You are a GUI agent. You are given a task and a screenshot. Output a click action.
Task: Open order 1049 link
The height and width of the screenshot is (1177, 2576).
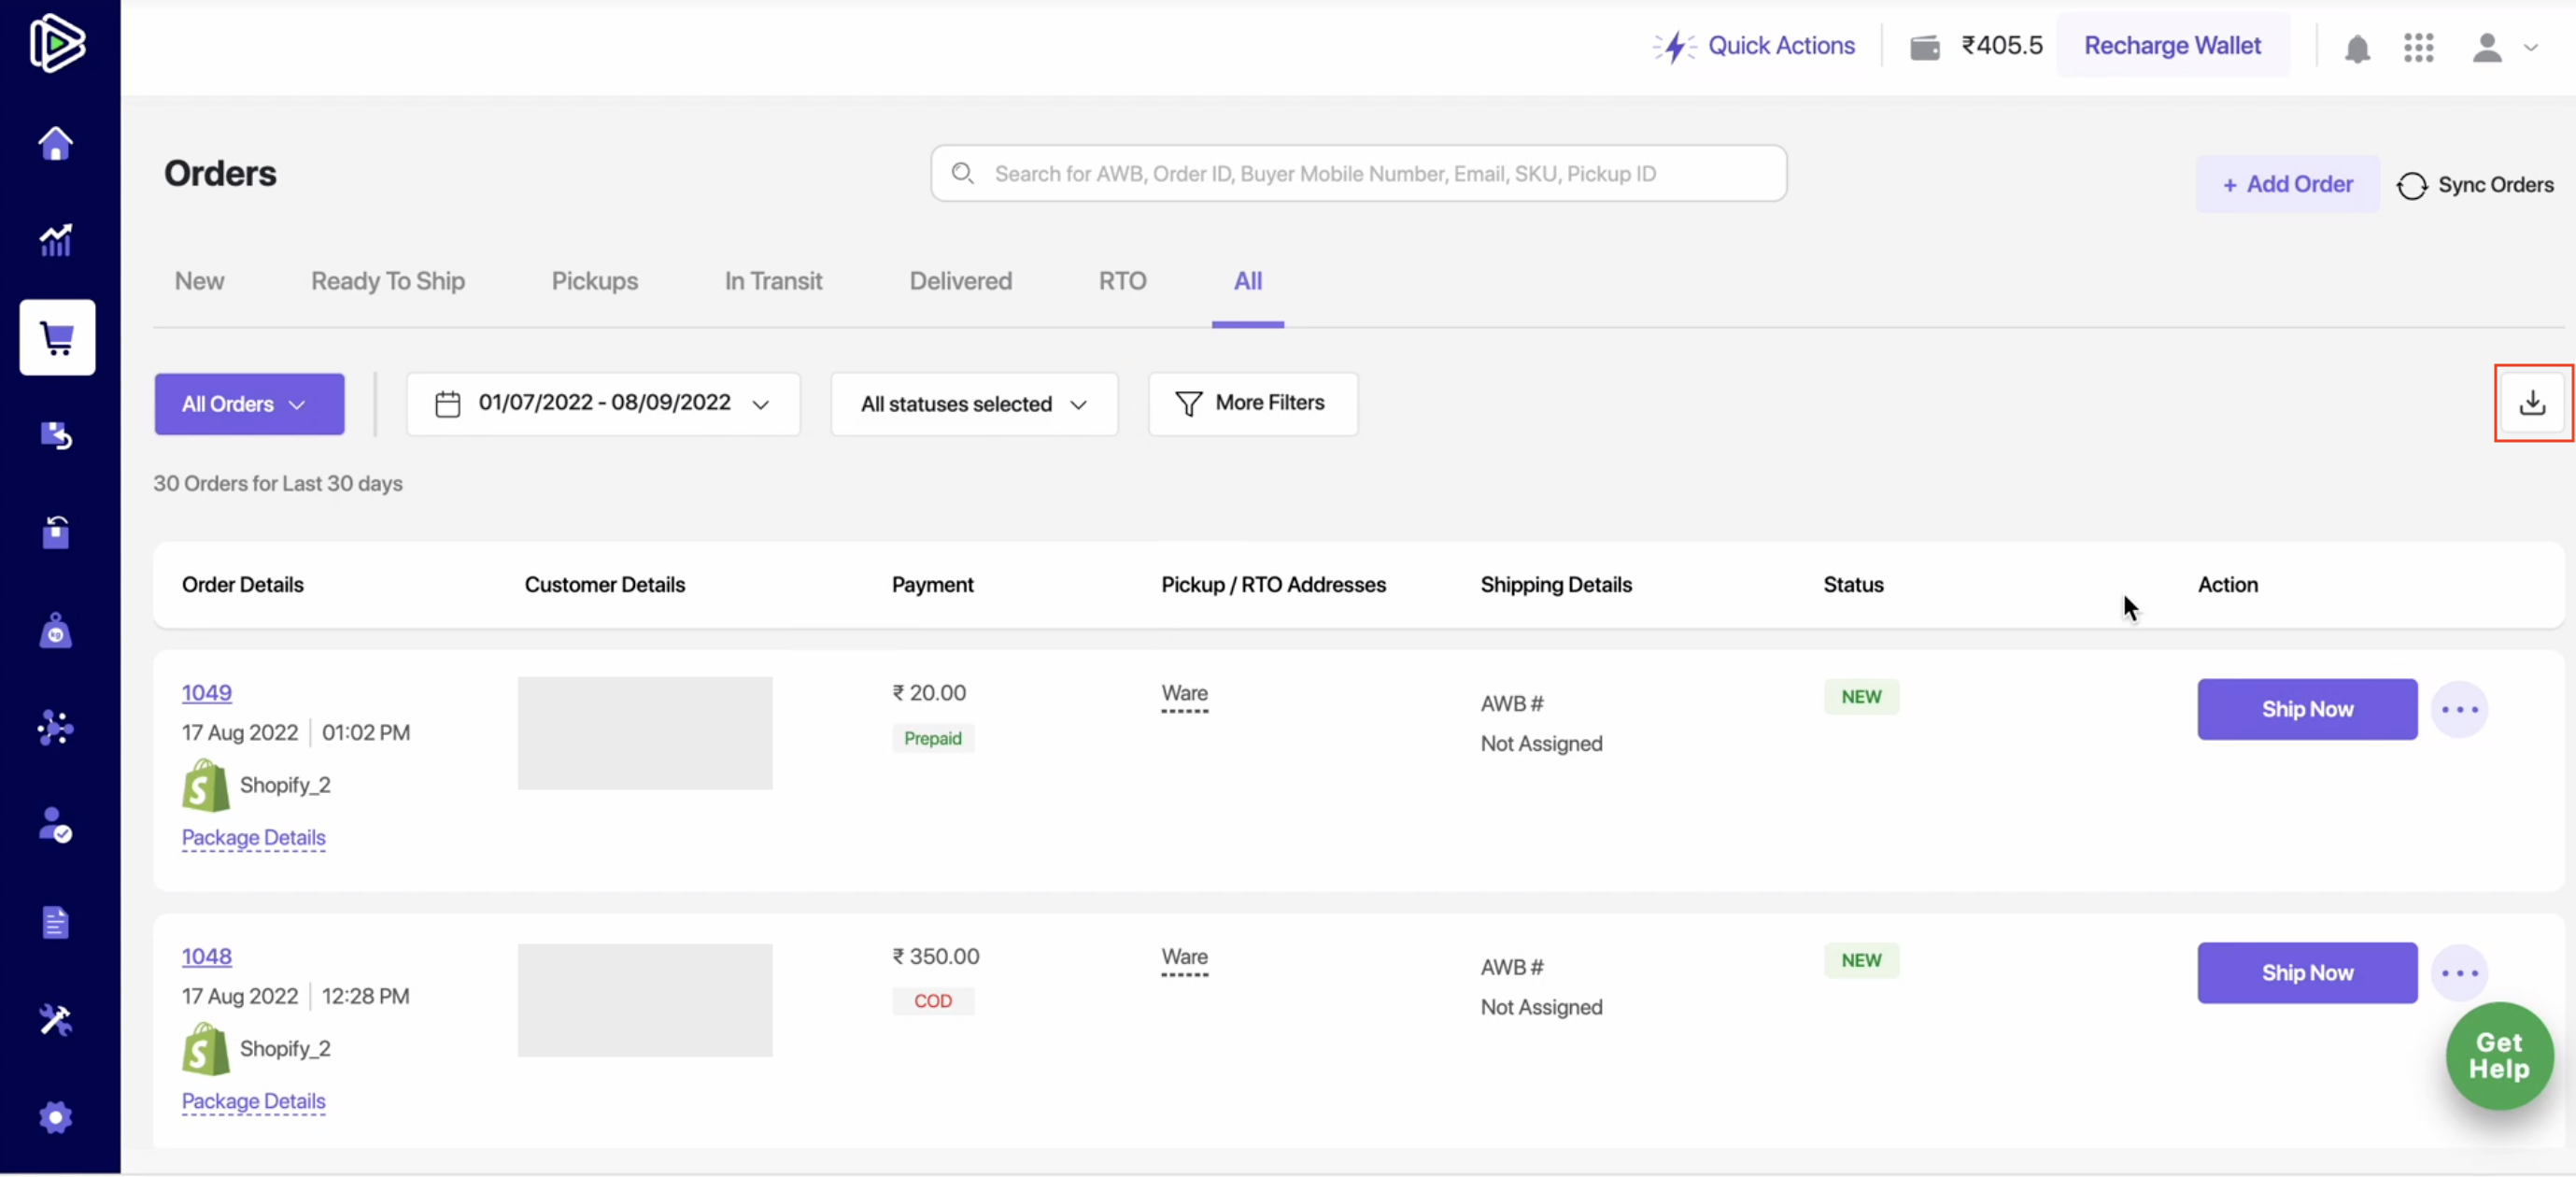click(x=206, y=692)
